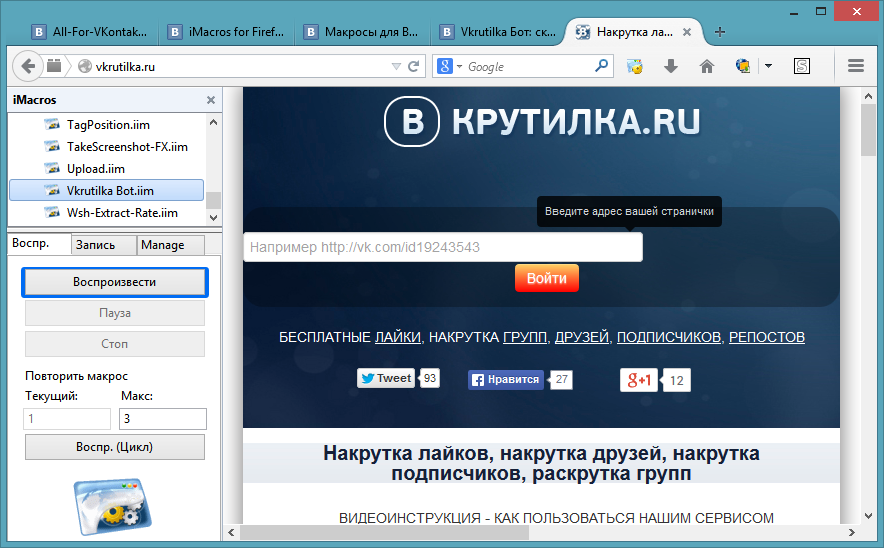The image size is (884, 548).
Task: Click the iMacros logo image in sidebar
Action: (x=113, y=506)
